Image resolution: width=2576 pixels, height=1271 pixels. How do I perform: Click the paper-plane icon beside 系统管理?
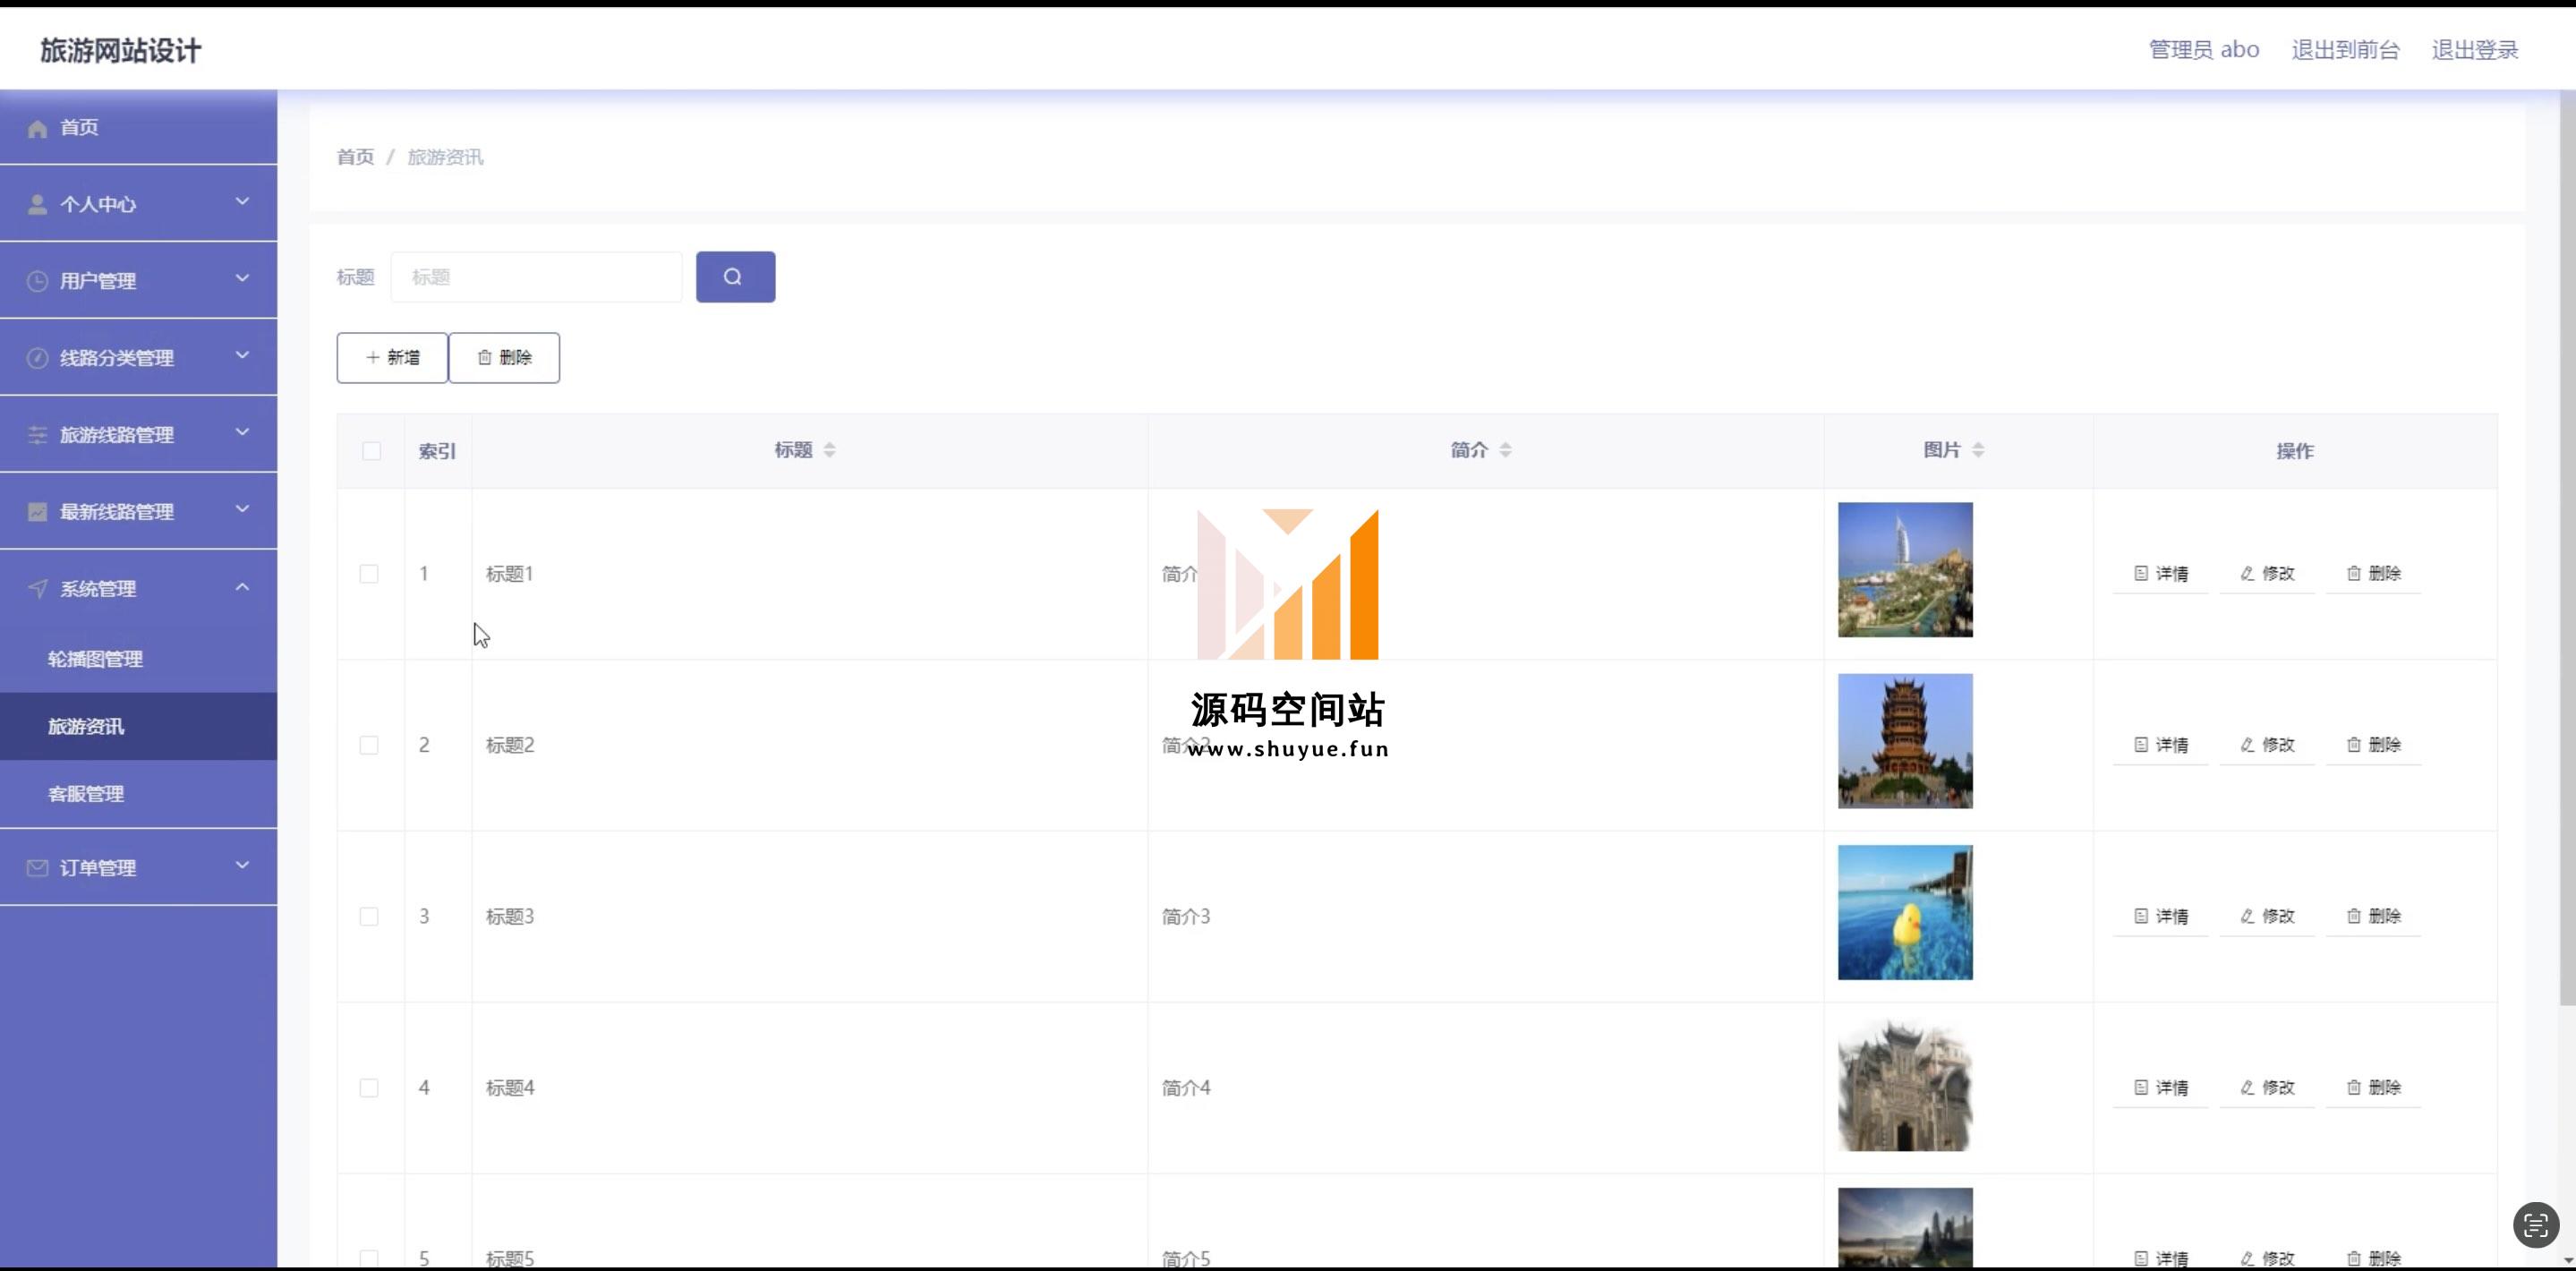[37, 589]
